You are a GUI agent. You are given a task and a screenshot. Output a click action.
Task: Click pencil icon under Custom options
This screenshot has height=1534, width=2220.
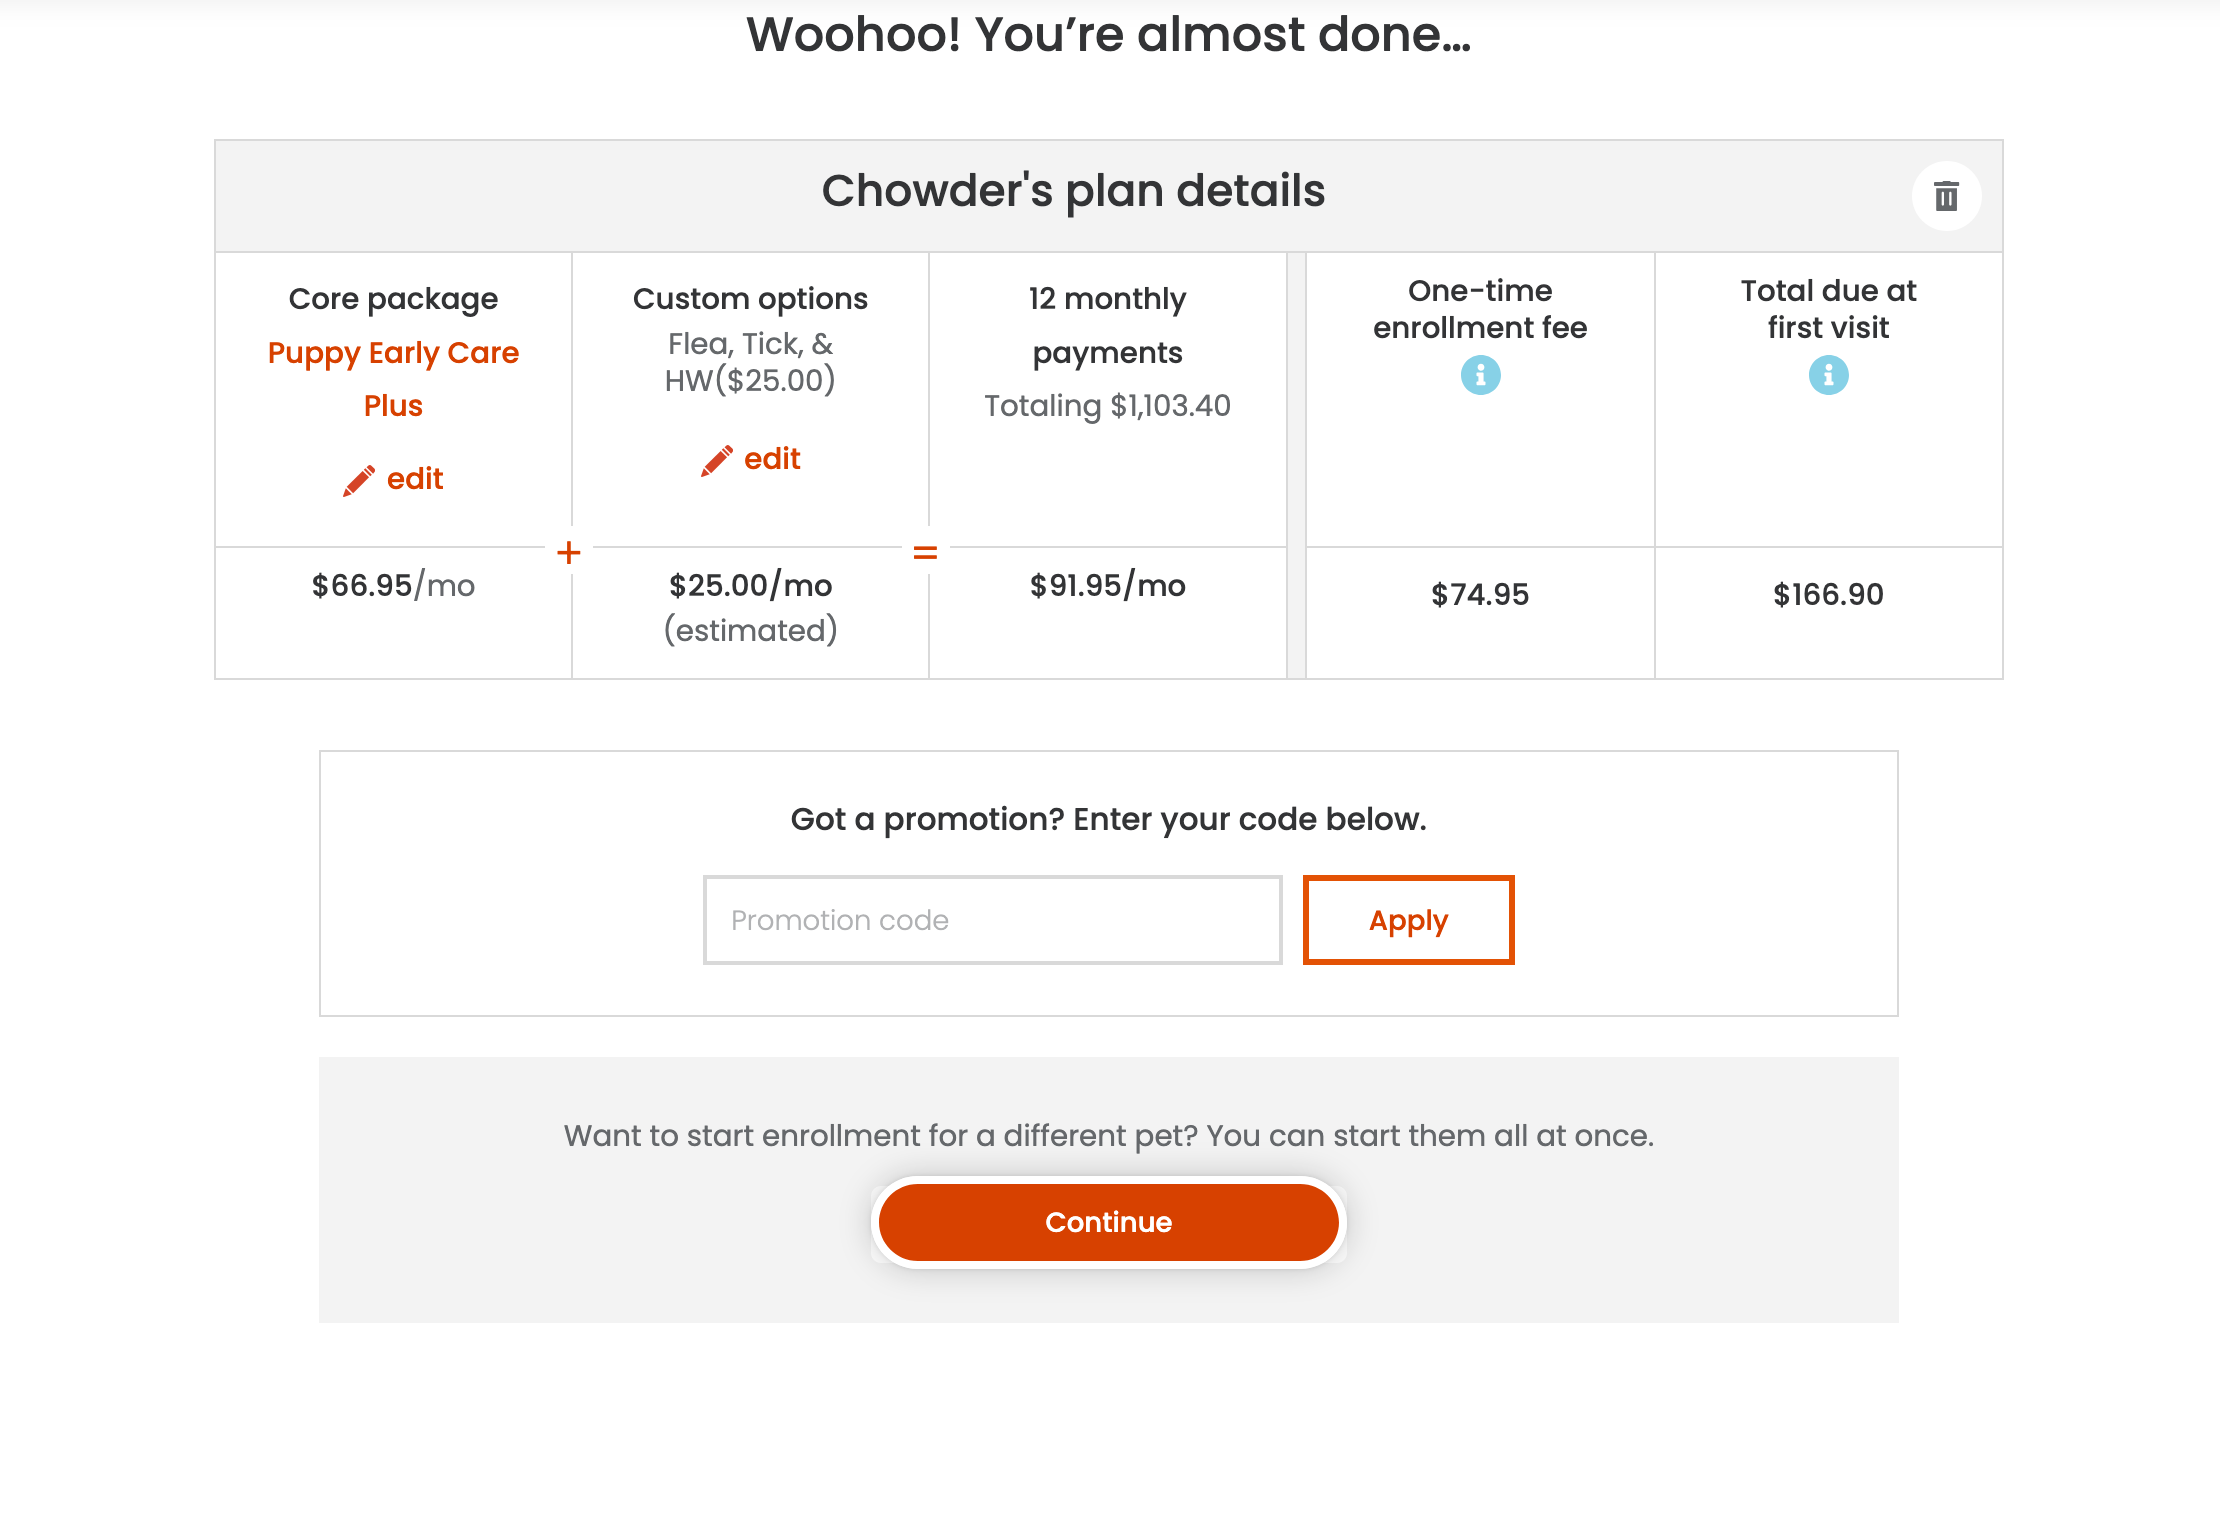[716, 460]
